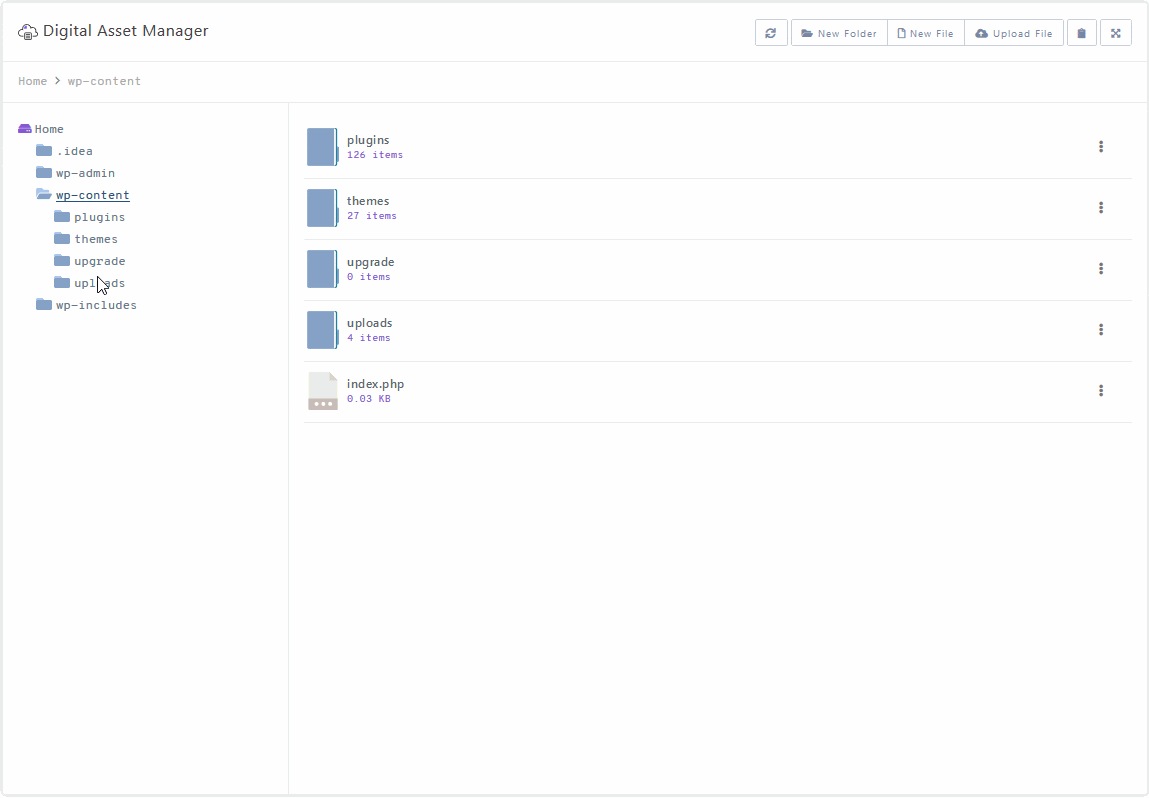The height and width of the screenshot is (798, 1149).
Task: Open the themes folder icon in file list
Action: [x=322, y=207]
